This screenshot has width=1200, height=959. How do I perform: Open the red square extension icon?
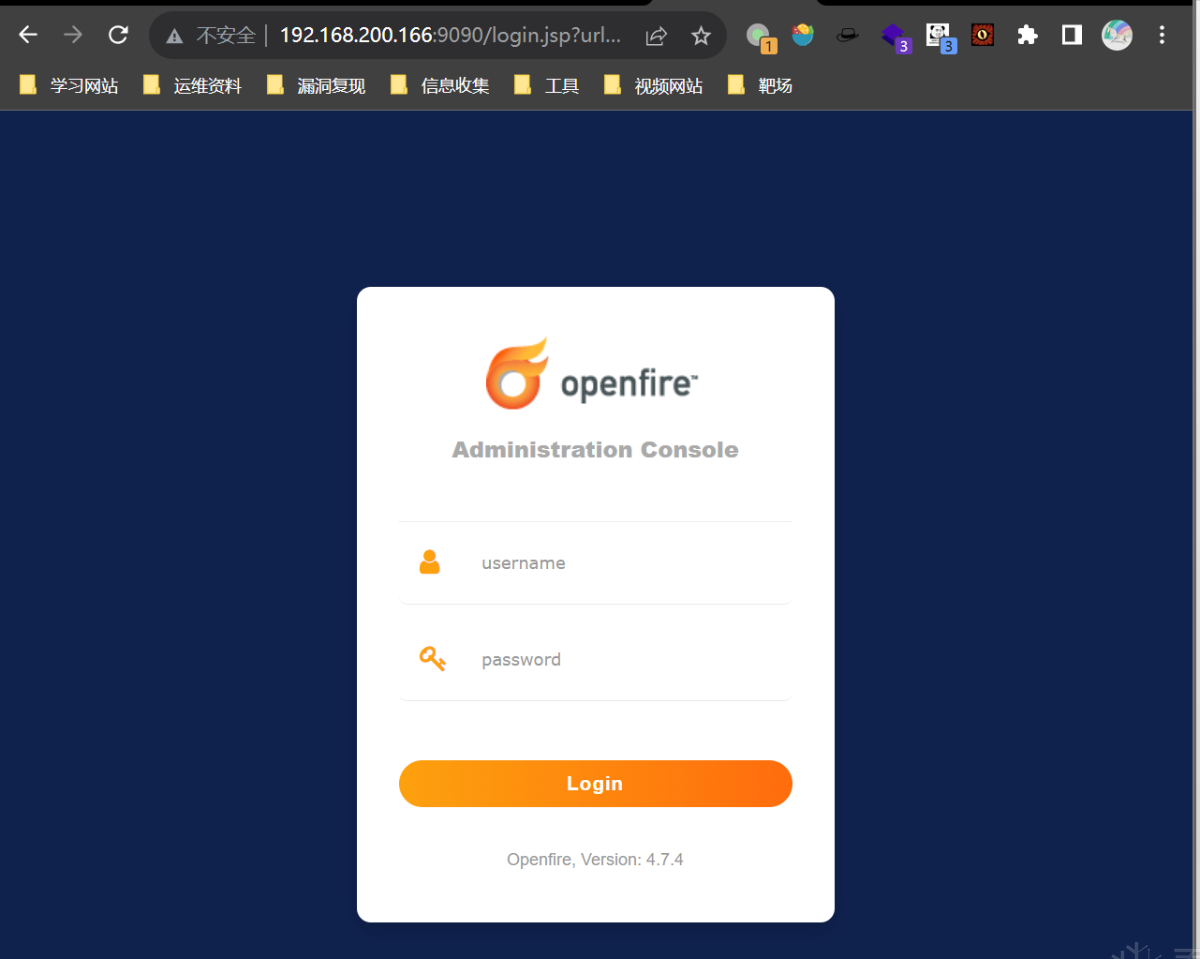983,35
